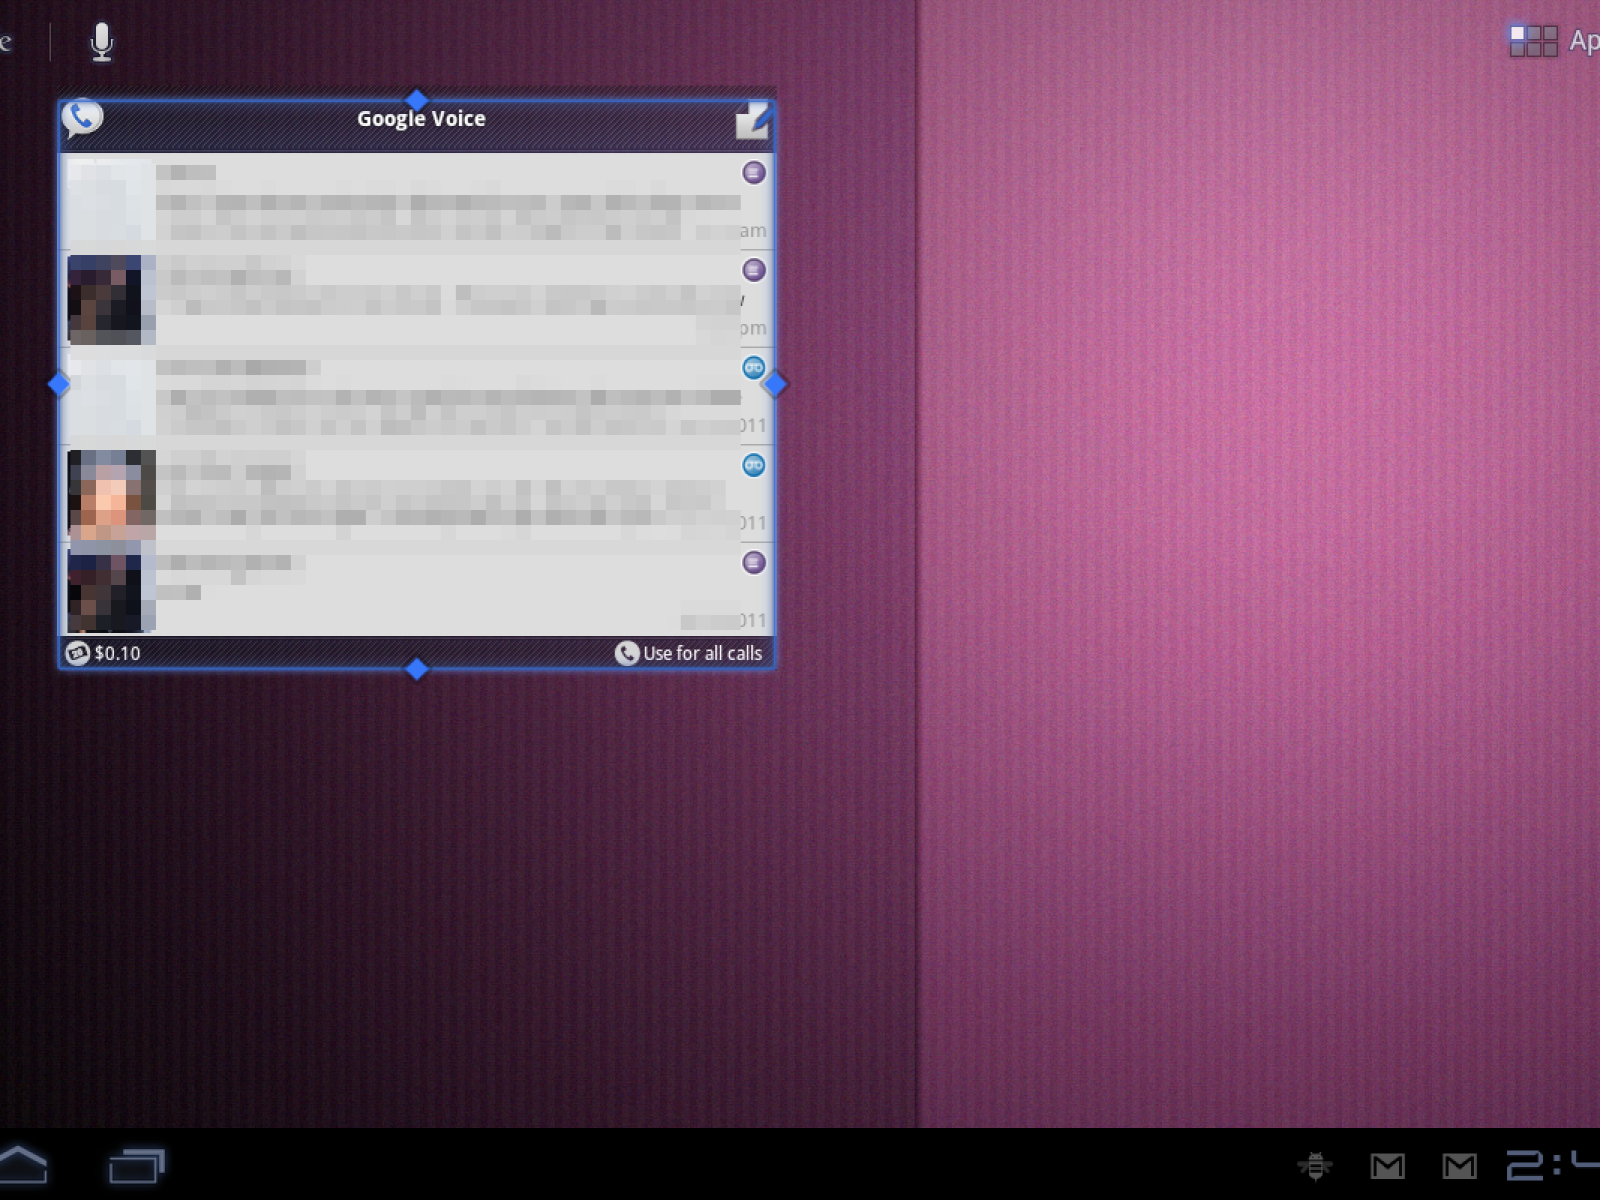Click the 'Use for all calls' setting
Screen dimensions: 1600x1200
click(689, 653)
